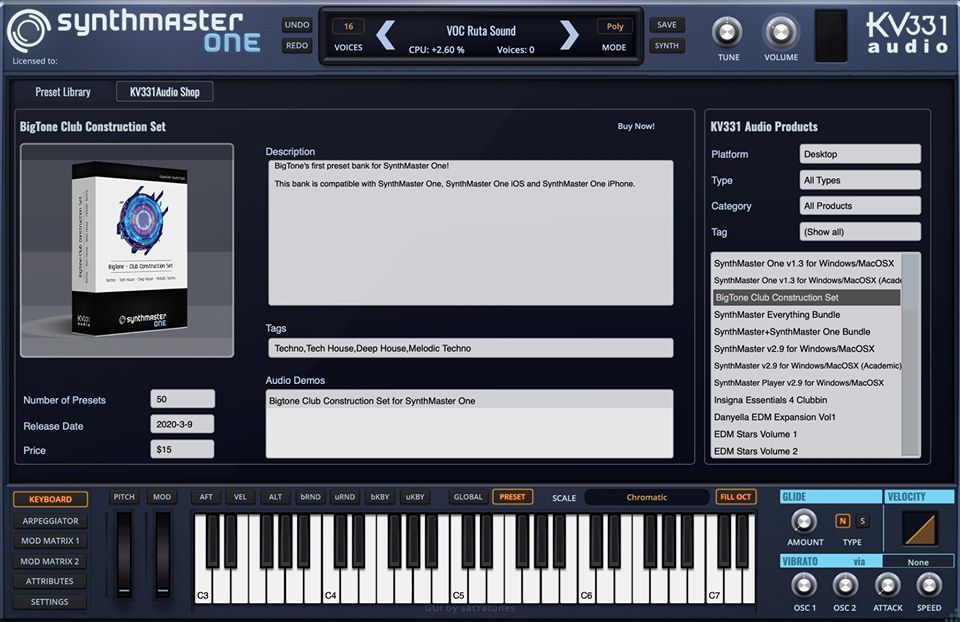Click the SynthMaster One spiral logo
The width and height of the screenshot is (960, 622).
[29, 31]
